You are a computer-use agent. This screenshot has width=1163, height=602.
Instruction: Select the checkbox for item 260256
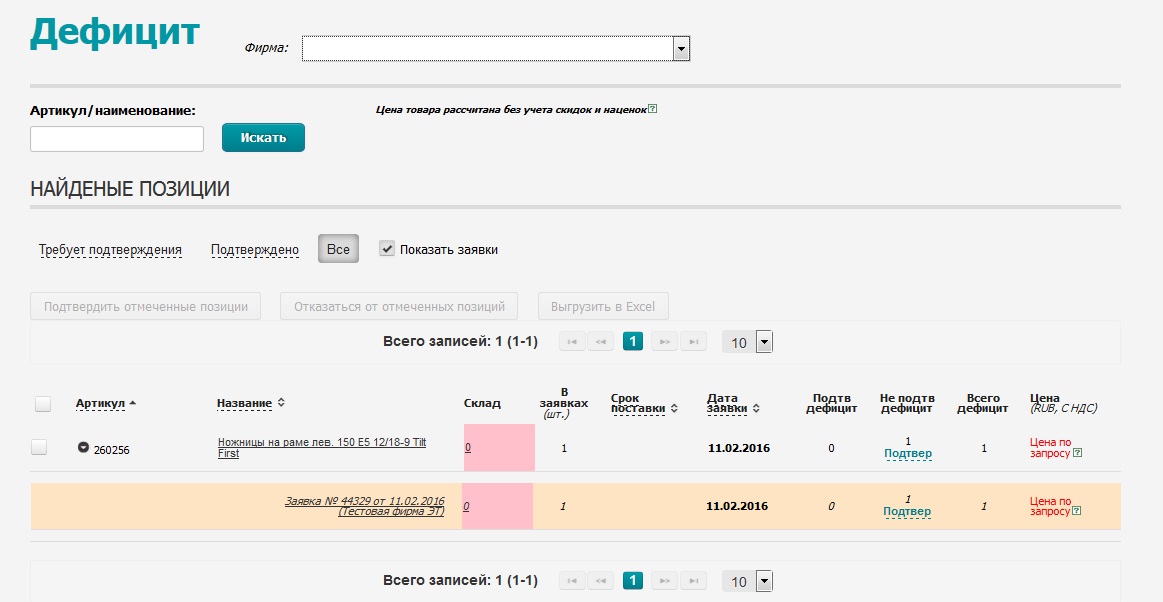(39, 448)
